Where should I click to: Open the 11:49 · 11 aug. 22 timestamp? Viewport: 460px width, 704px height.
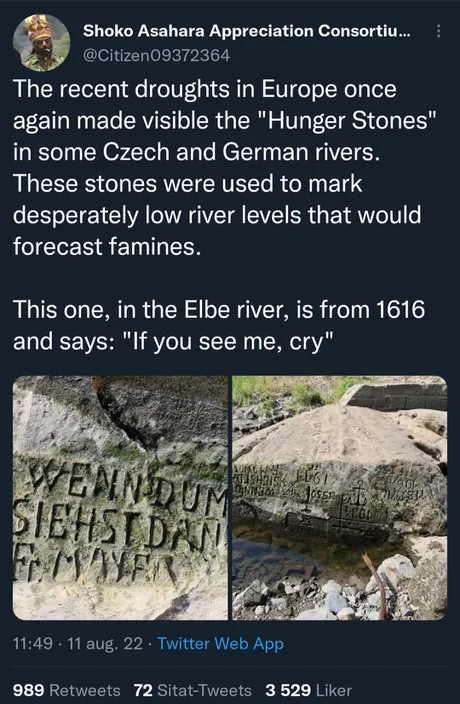tap(78, 643)
